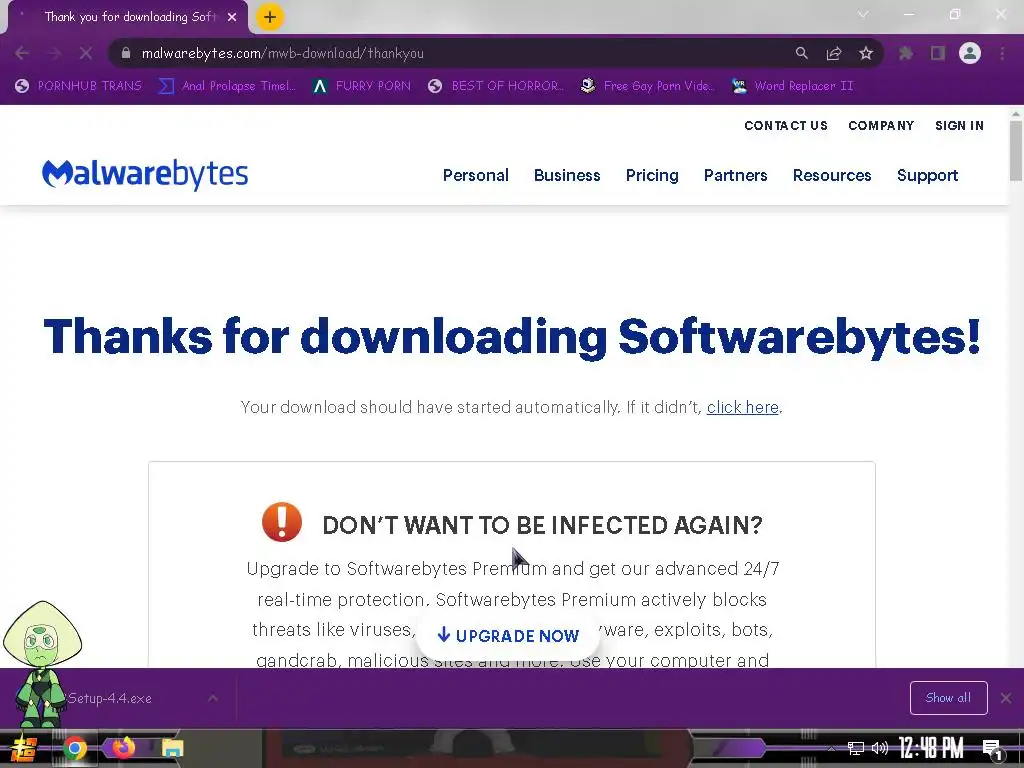Click the network tray icon
Viewport: 1024px width, 768px height.
pos(856,748)
